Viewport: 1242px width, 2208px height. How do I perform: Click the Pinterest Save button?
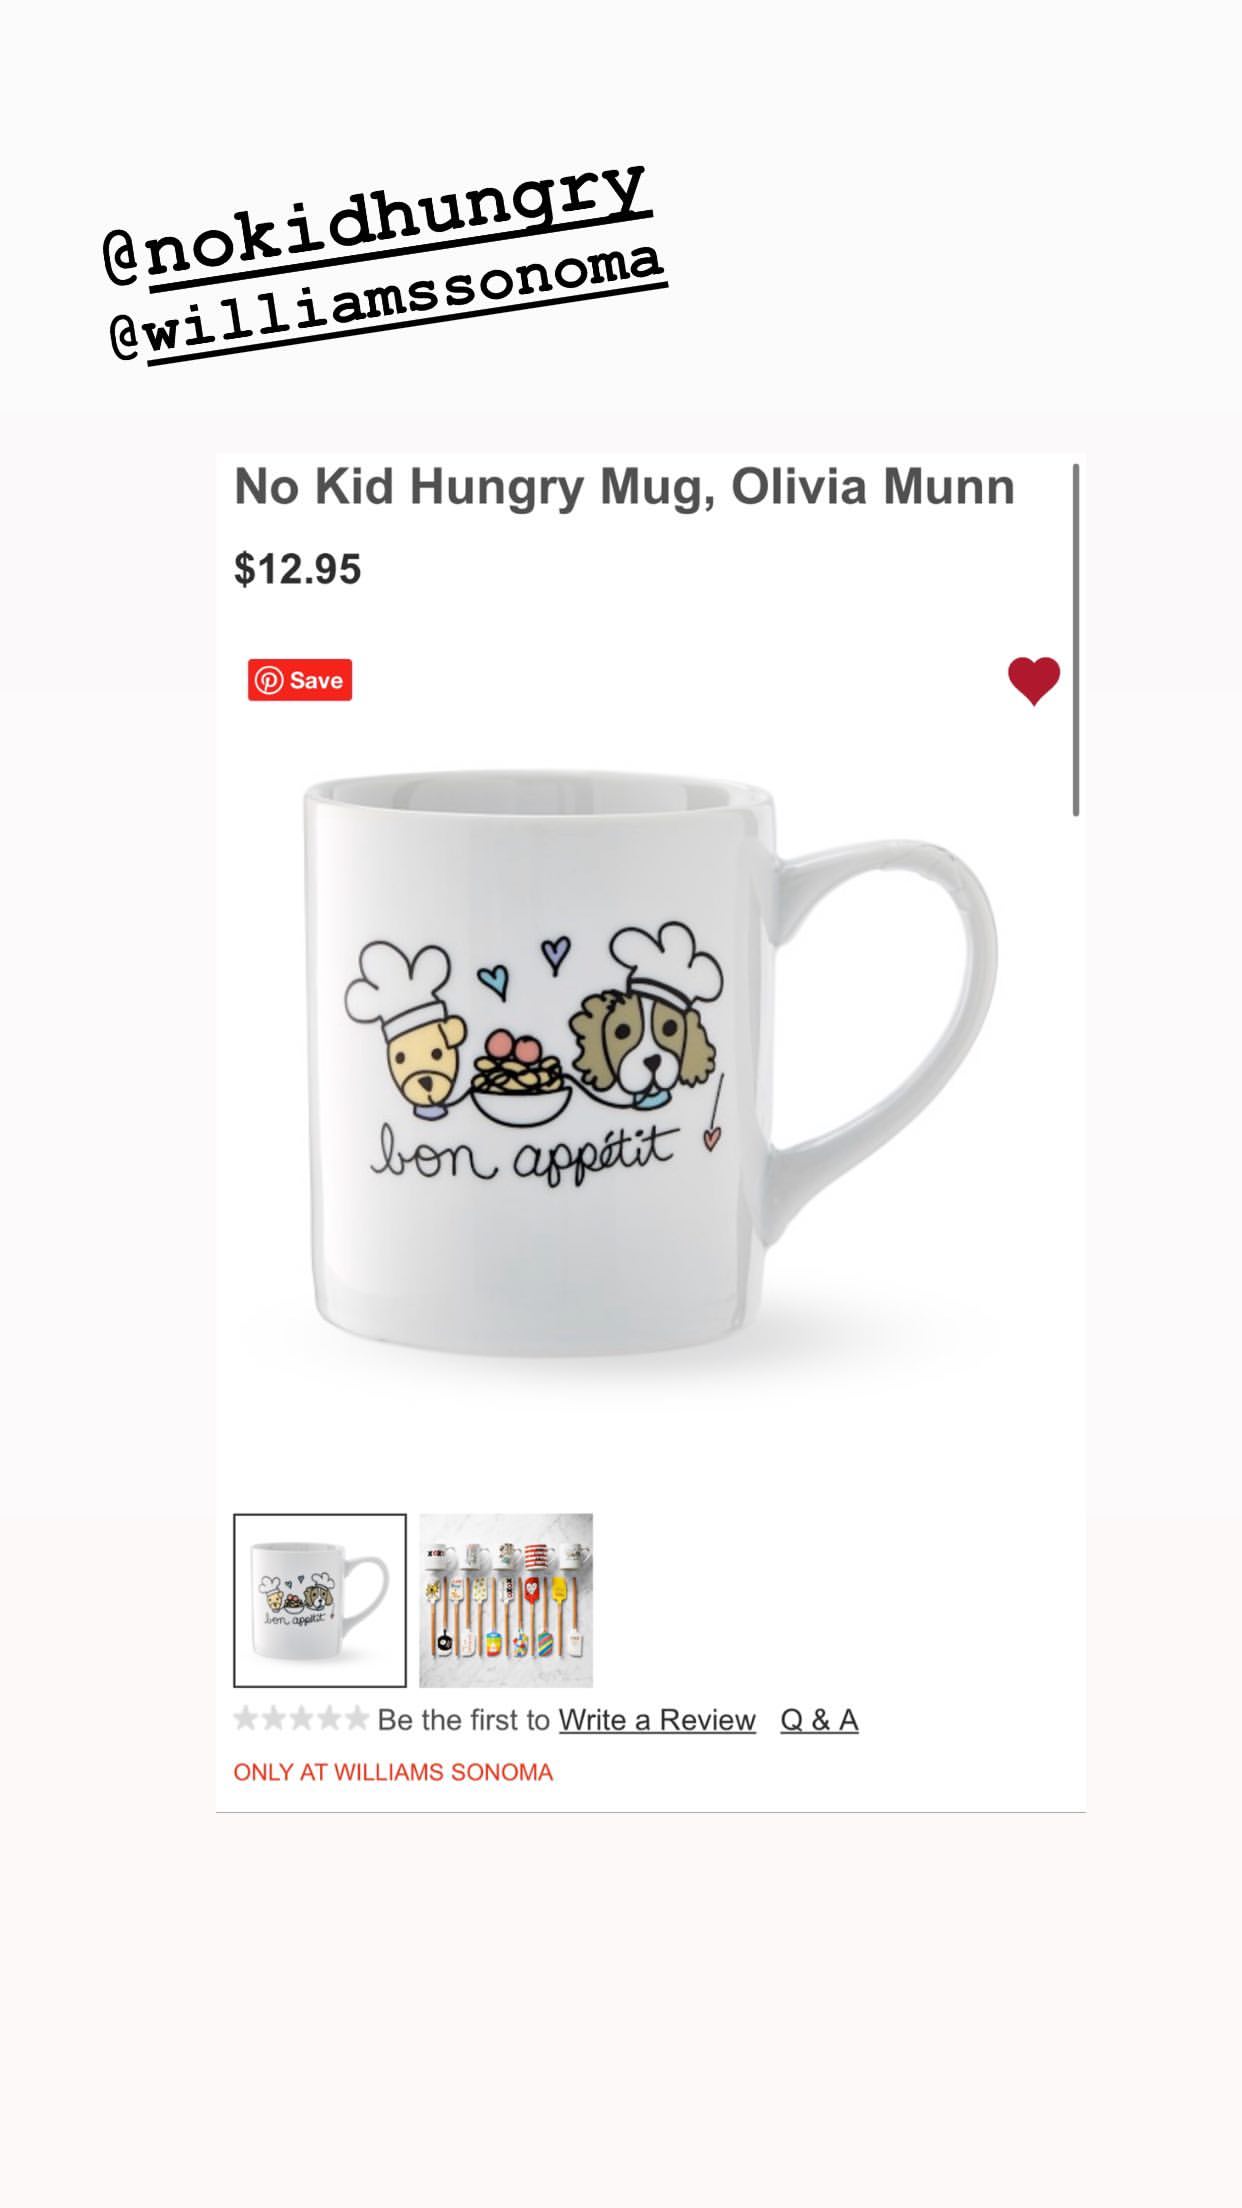300,680
